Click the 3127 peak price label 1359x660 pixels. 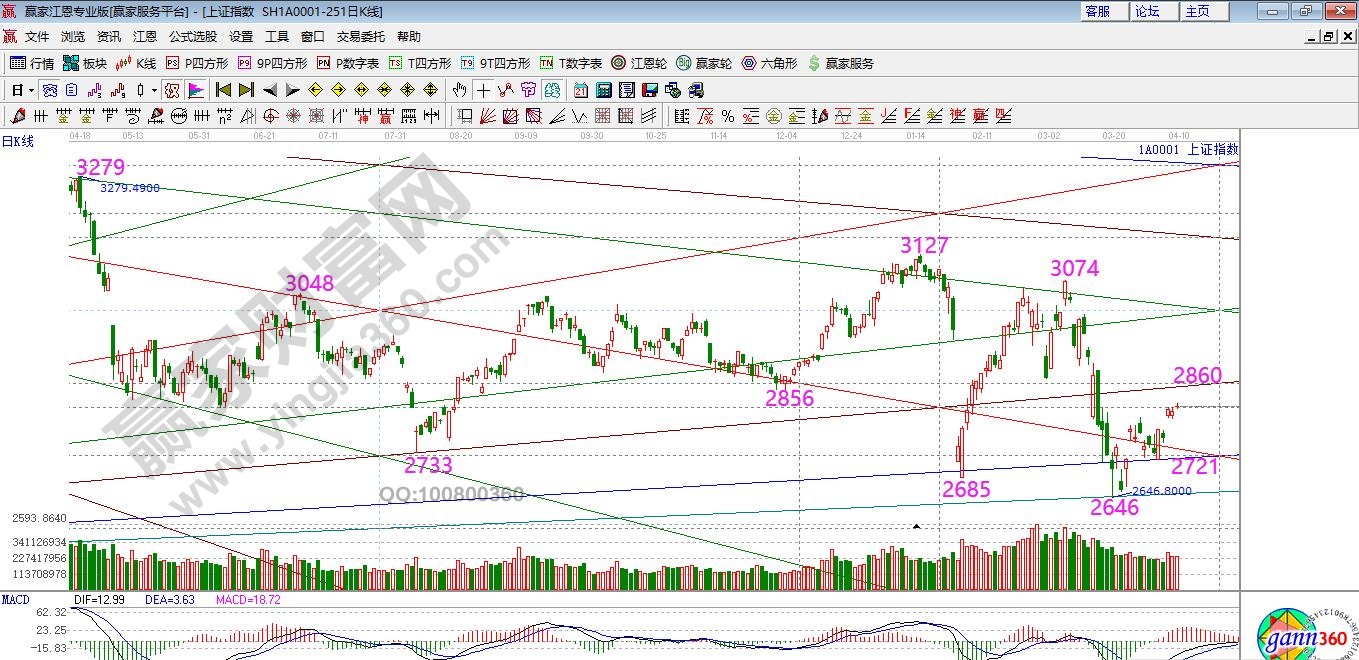923,245
